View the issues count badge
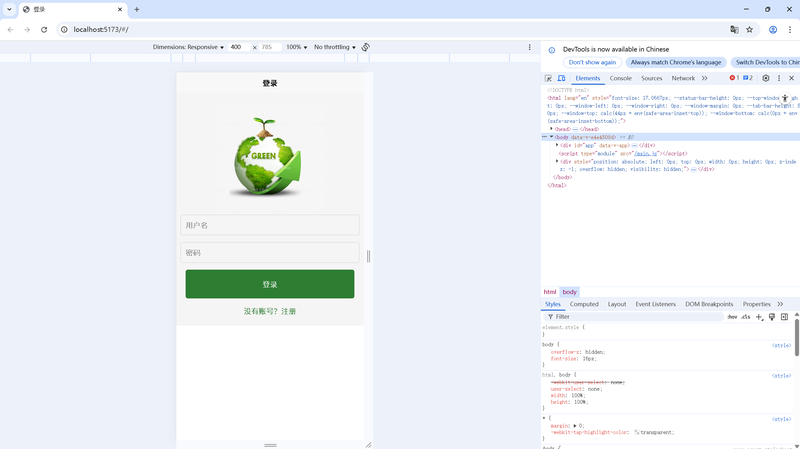The image size is (800, 449). pos(747,78)
